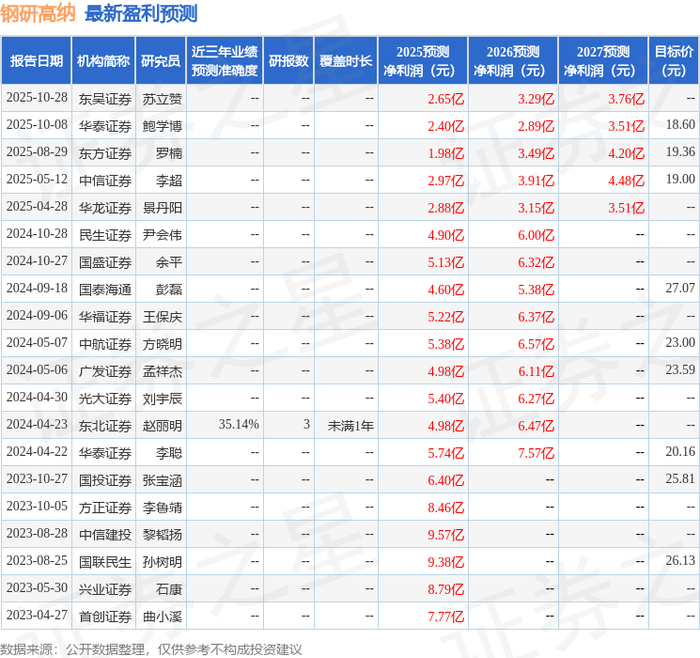The image size is (700, 658).
Task: Click the 4.48亿 forecast value
Action: pos(626,180)
